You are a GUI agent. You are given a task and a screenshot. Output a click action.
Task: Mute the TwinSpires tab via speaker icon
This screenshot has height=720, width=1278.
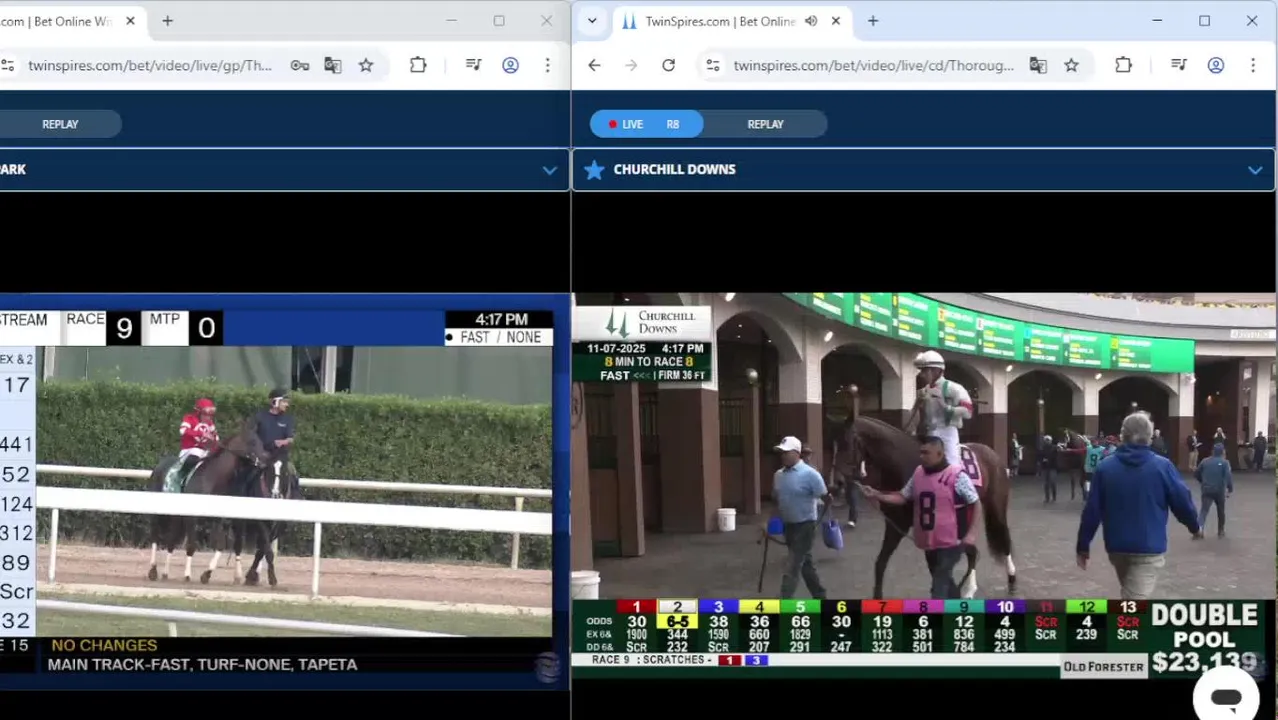811,21
